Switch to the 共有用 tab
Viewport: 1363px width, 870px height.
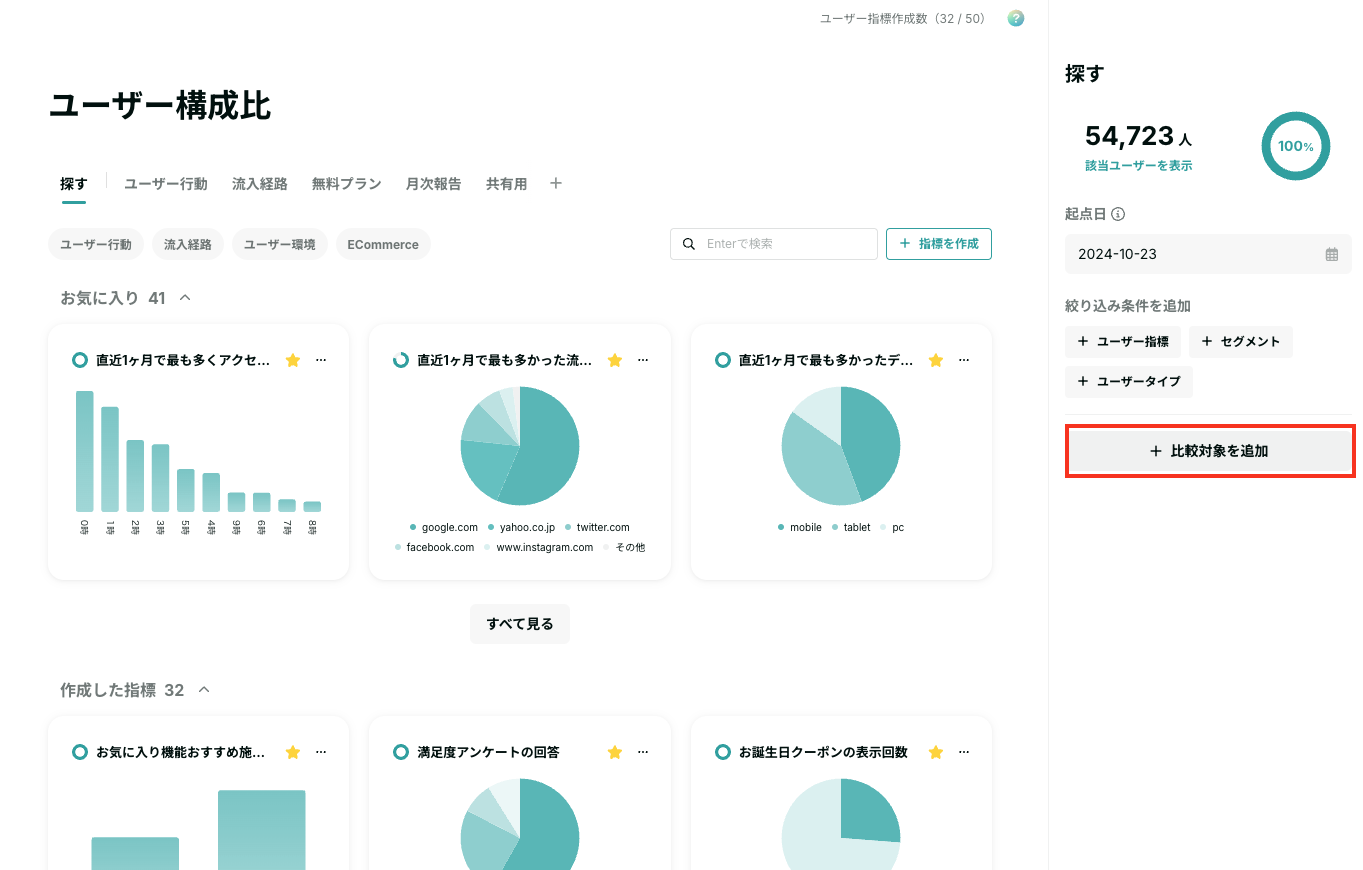point(507,184)
